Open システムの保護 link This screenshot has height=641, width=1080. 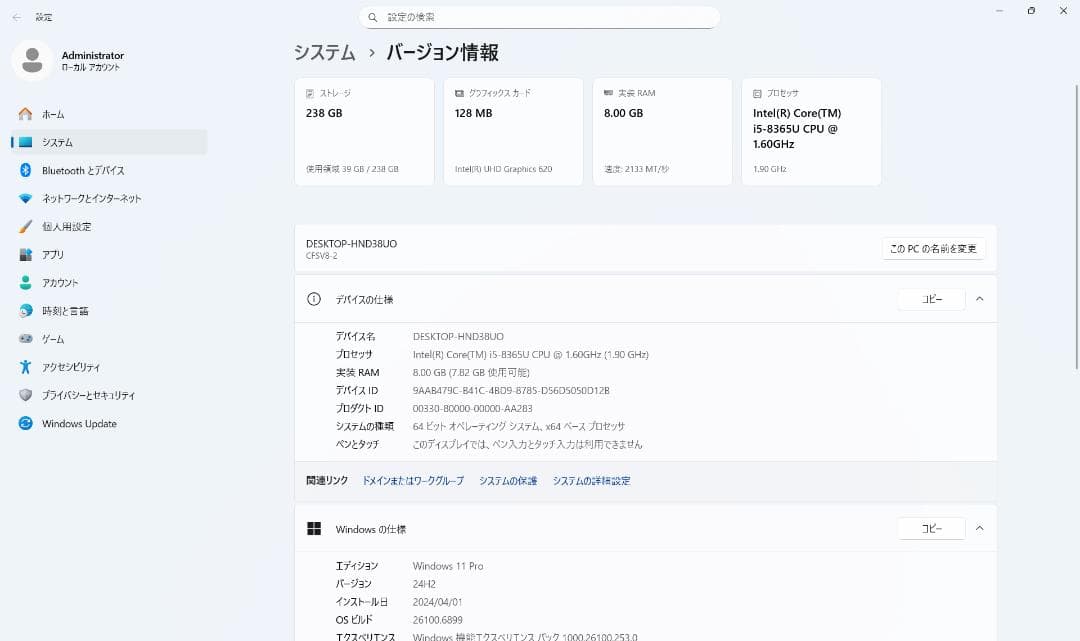pos(508,481)
